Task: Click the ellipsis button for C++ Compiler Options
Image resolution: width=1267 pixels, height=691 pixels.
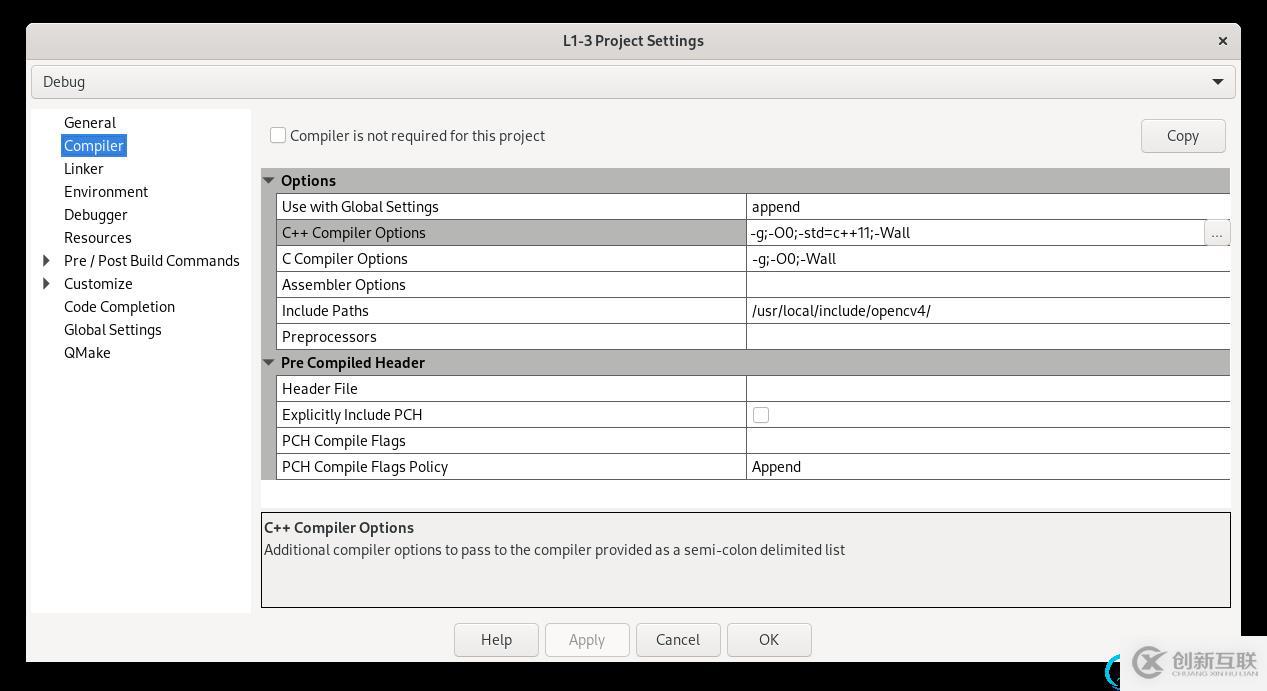Action: [x=1217, y=233]
